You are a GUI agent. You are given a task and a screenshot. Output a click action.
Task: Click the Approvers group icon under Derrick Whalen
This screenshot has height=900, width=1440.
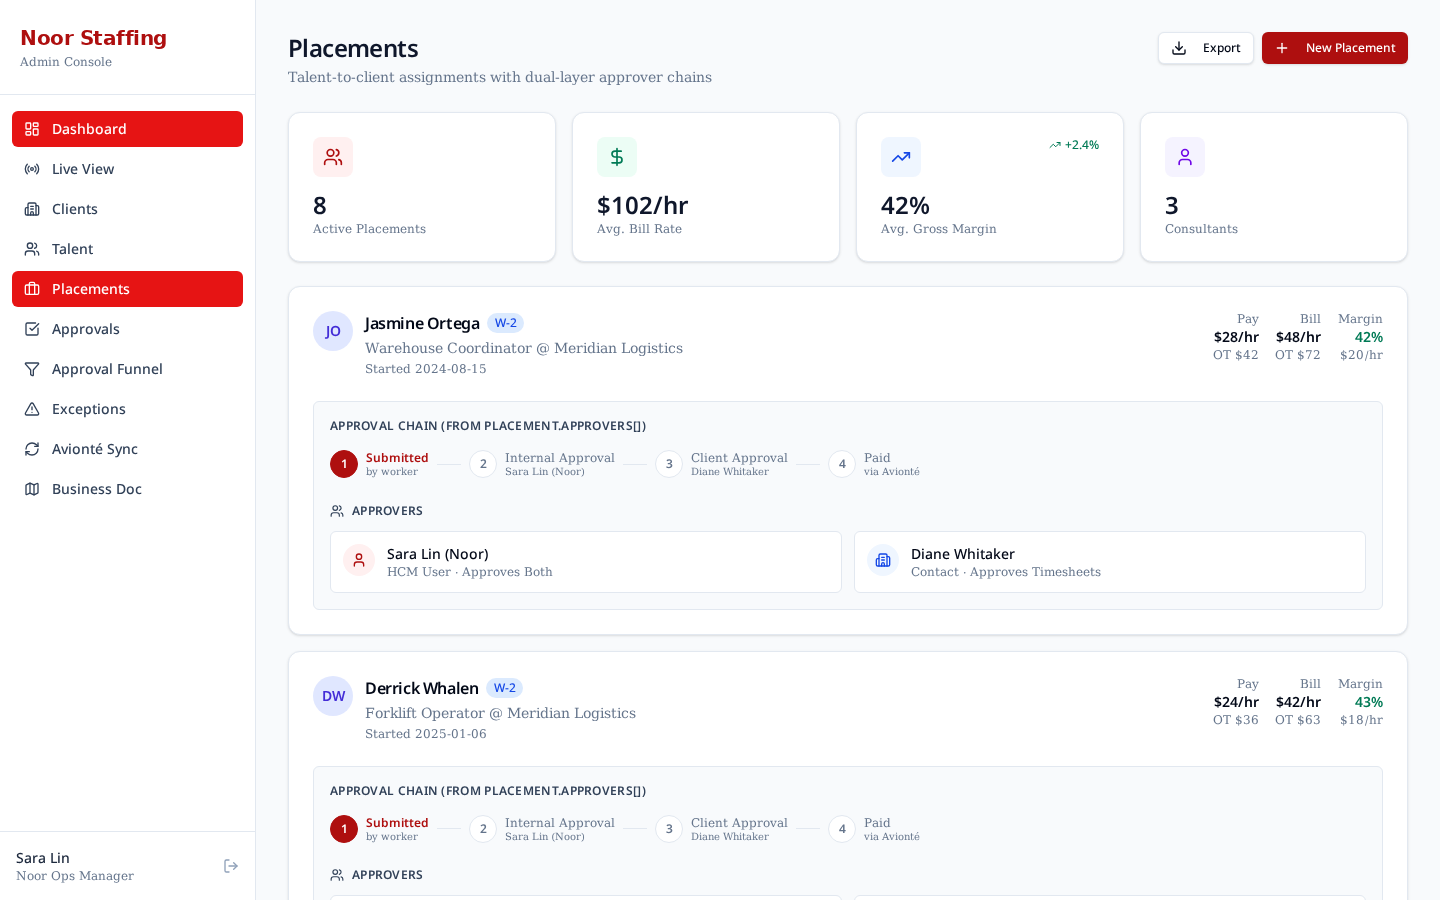337,875
